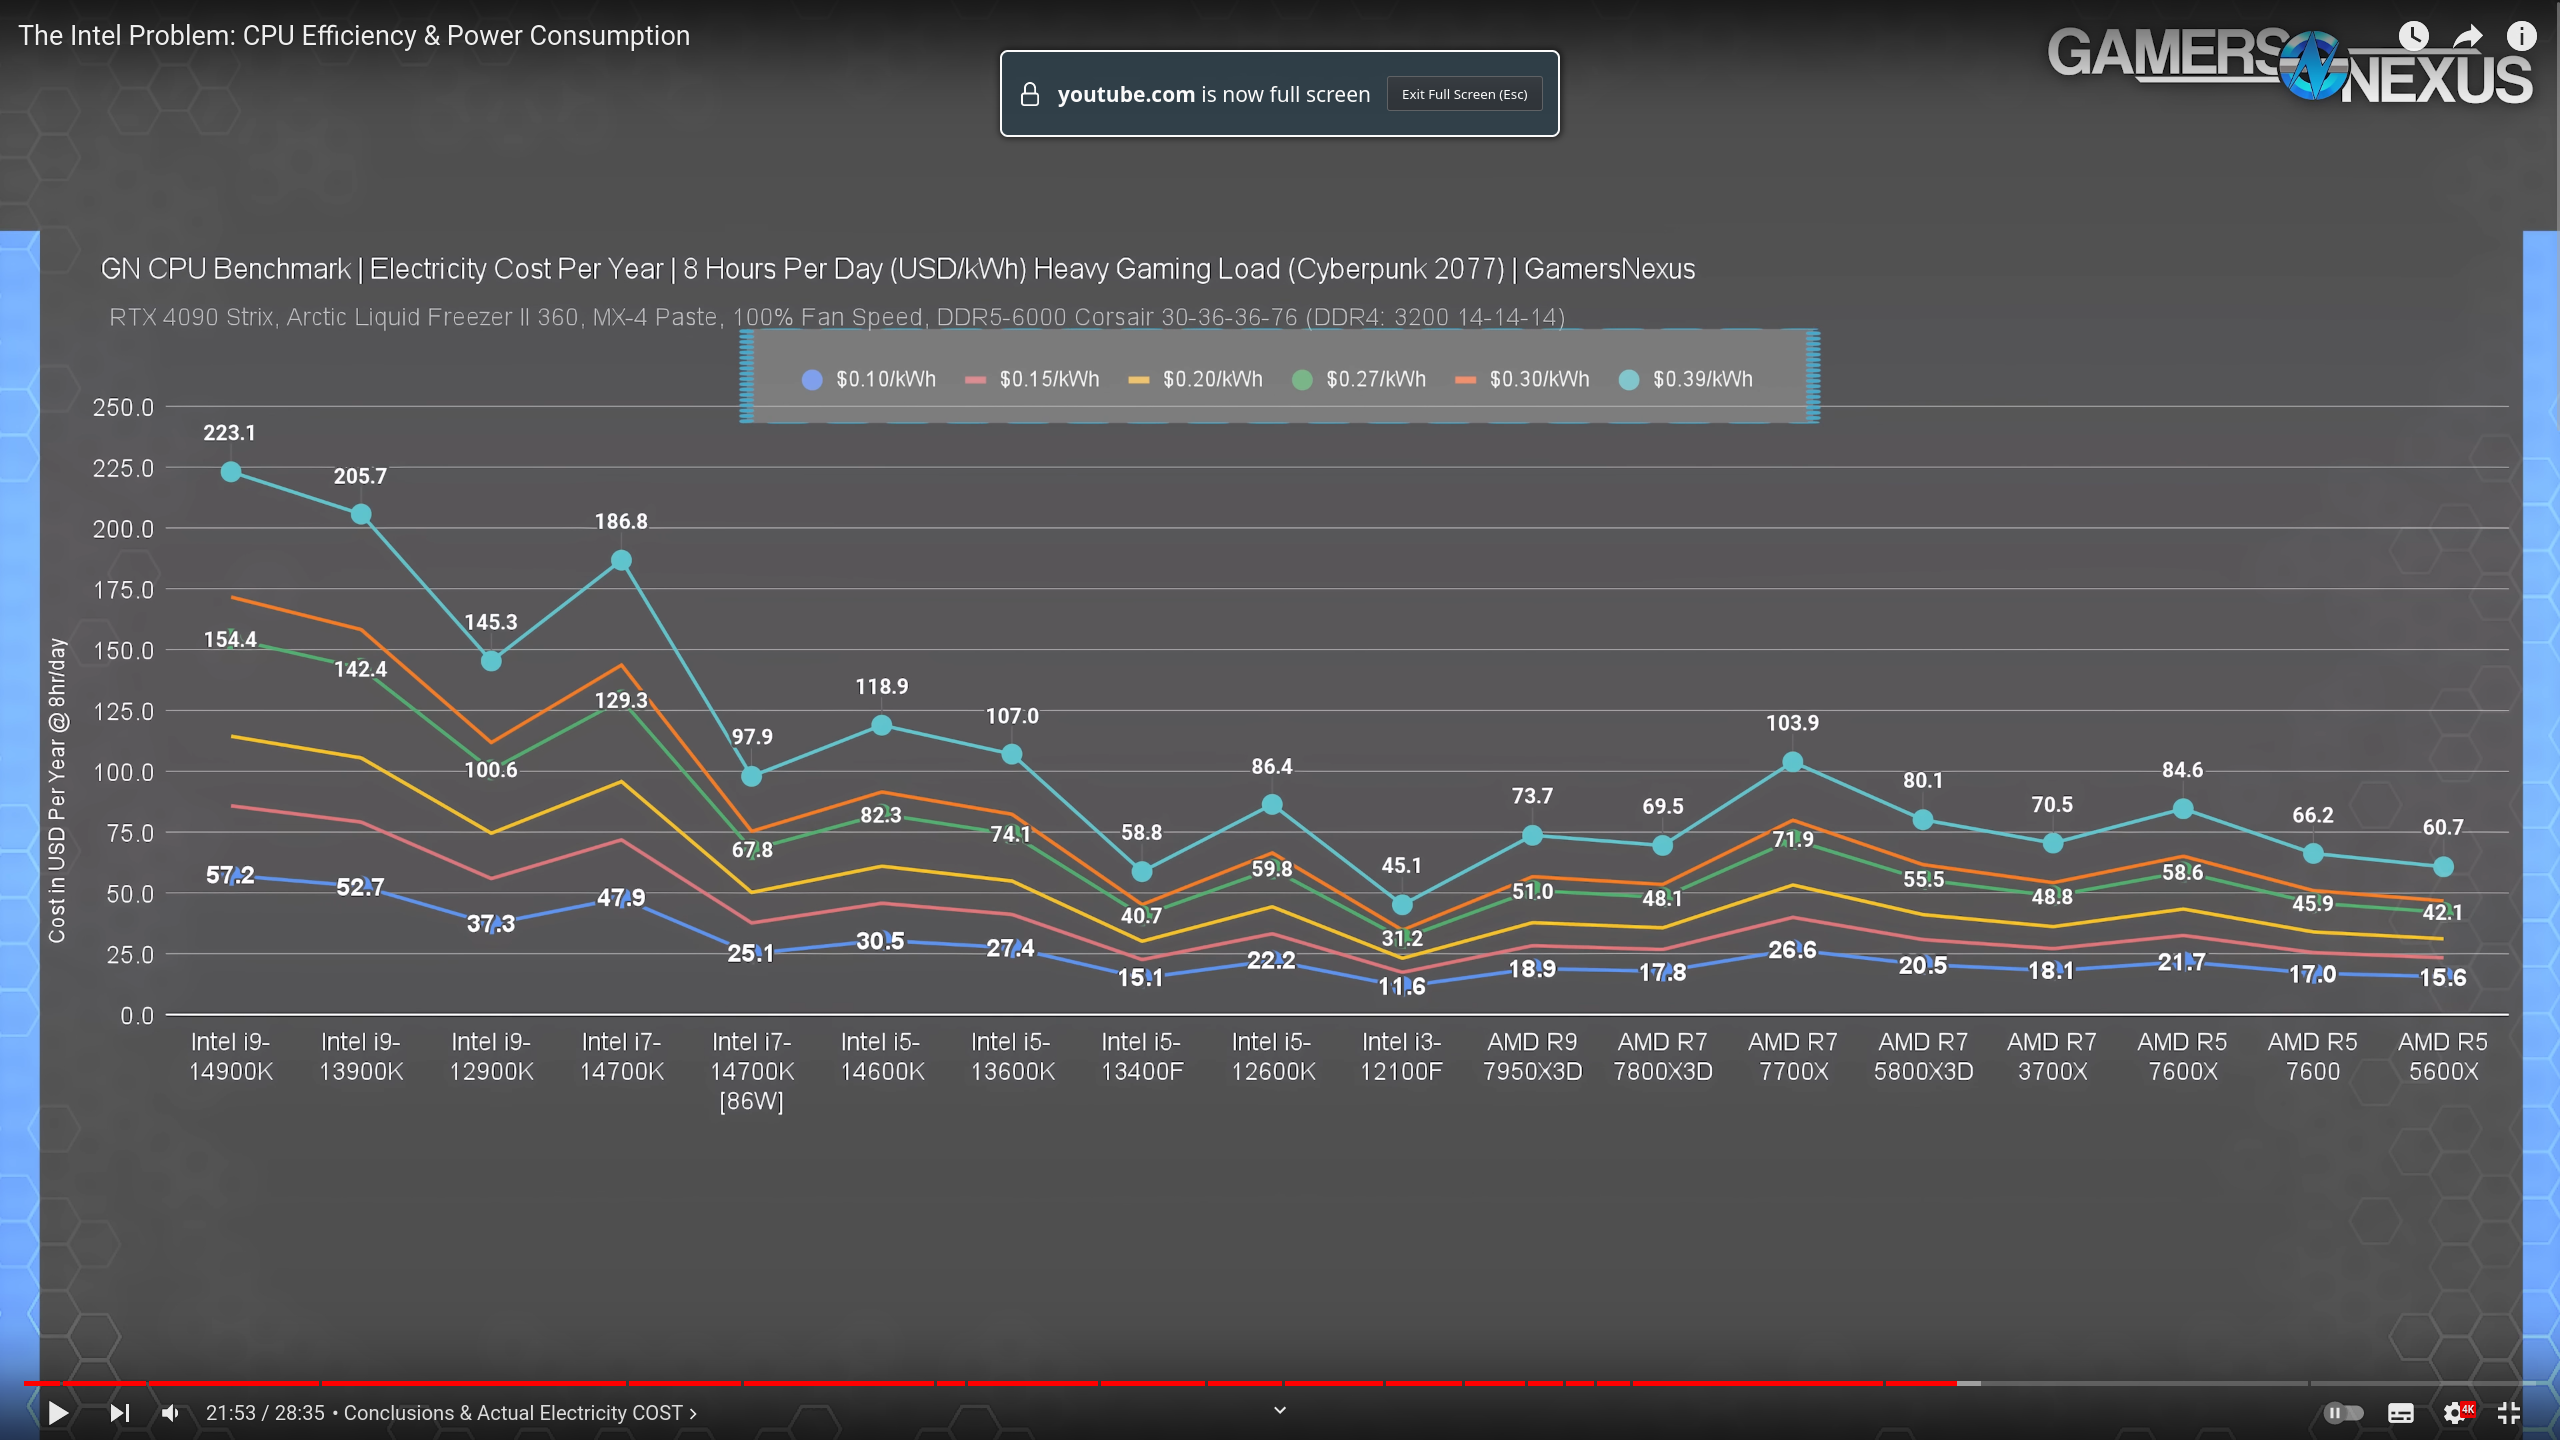2560x1440 pixels.
Task: Open the video title link
Action: 354,36
